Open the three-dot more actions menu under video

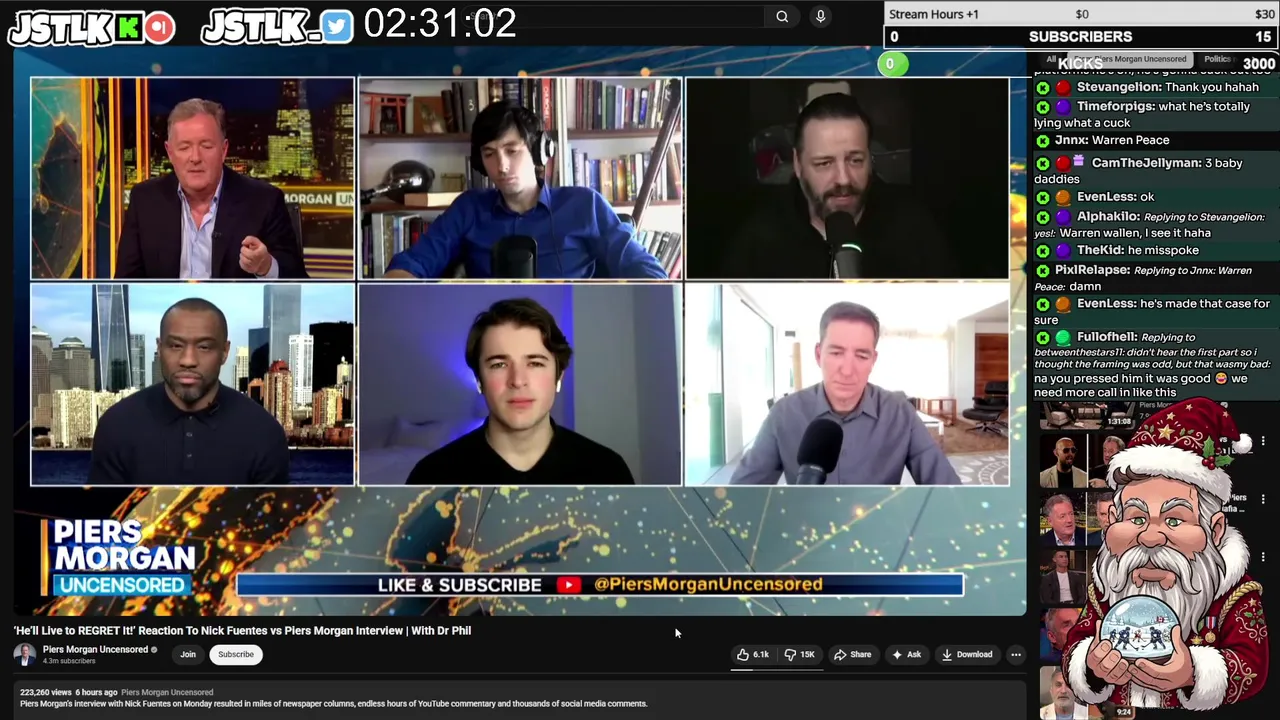coord(1016,655)
